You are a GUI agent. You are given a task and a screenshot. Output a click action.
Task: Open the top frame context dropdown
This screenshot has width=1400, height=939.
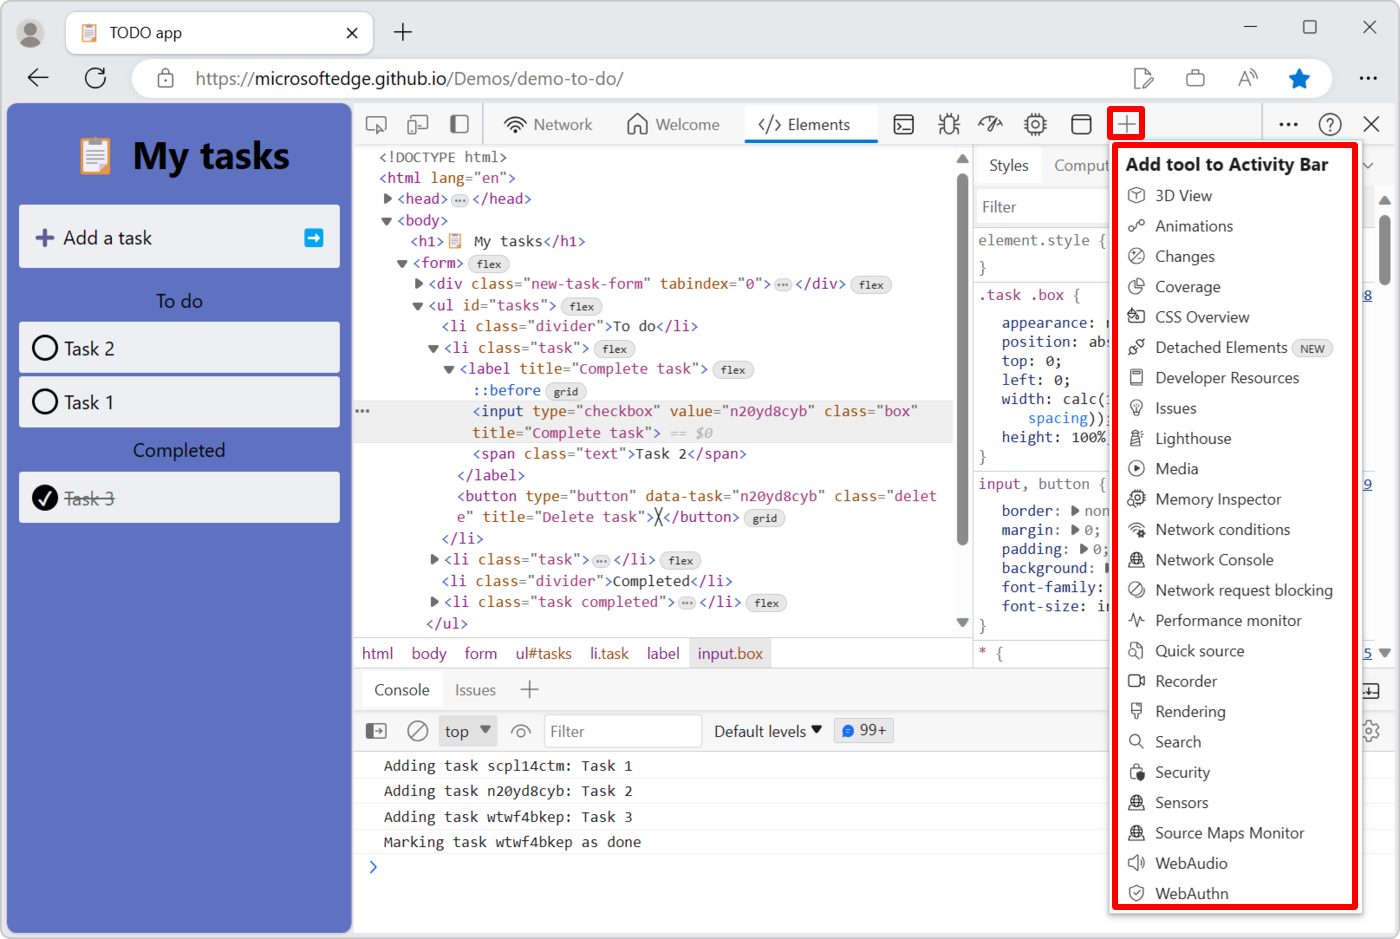(467, 731)
